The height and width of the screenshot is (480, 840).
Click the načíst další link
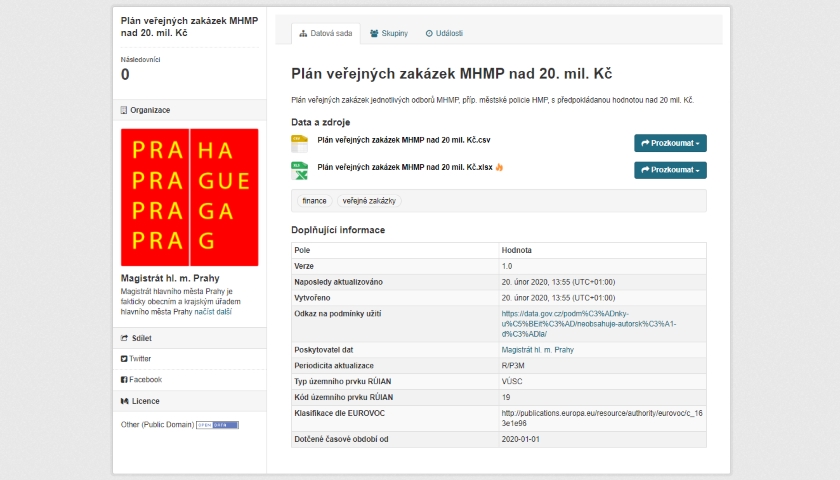(213, 312)
